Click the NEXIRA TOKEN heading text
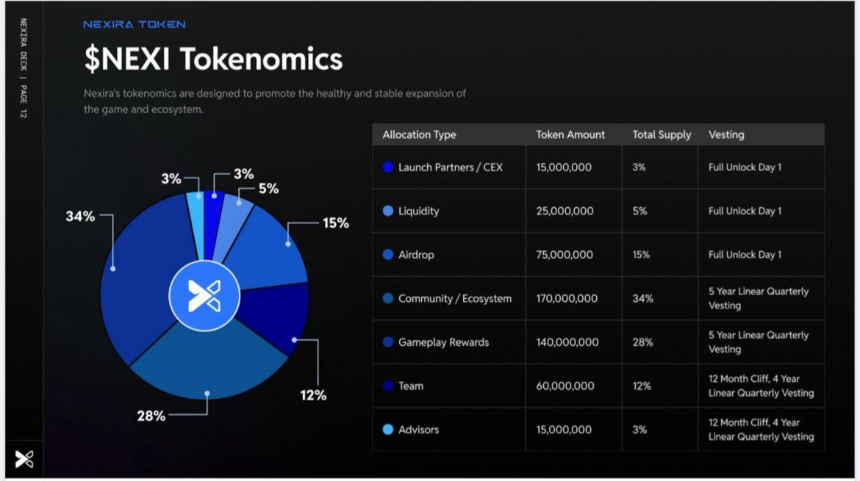Image resolution: width=860 pixels, height=481 pixels. tap(134, 24)
